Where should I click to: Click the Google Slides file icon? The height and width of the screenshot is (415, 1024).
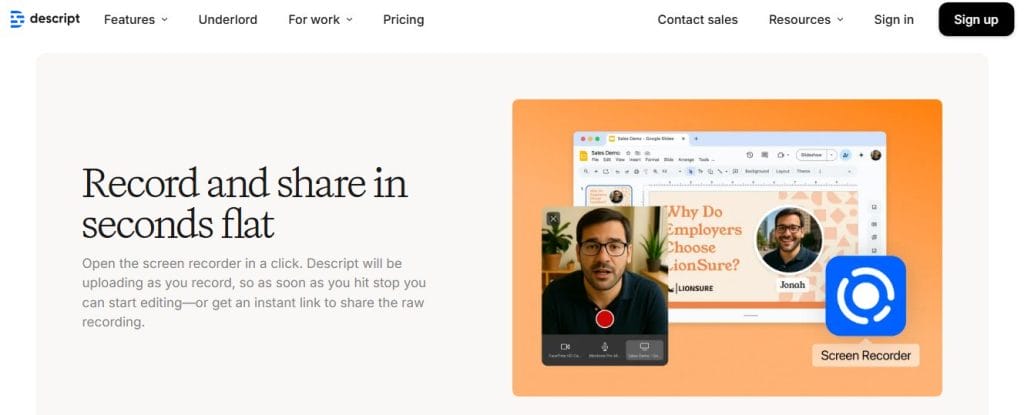pos(583,156)
